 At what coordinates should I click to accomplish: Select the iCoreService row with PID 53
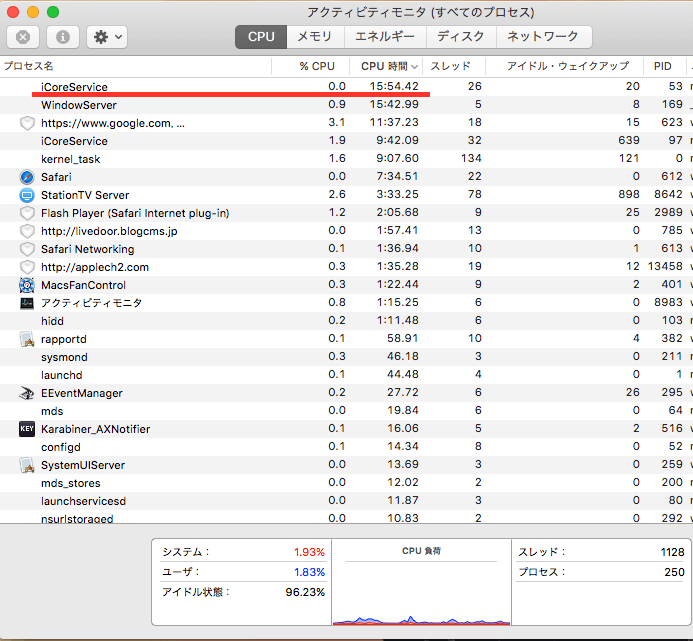click(346, 87)
